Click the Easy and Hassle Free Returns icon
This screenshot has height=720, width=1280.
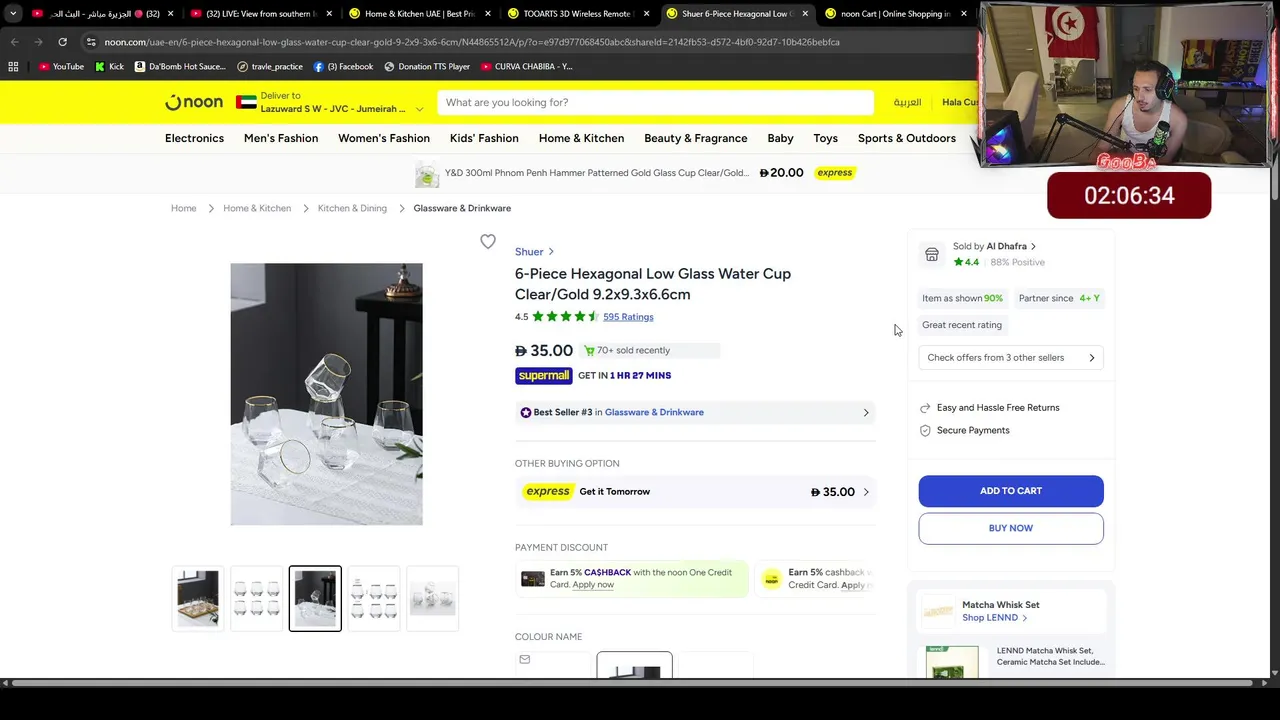click(x=925, y=408)
